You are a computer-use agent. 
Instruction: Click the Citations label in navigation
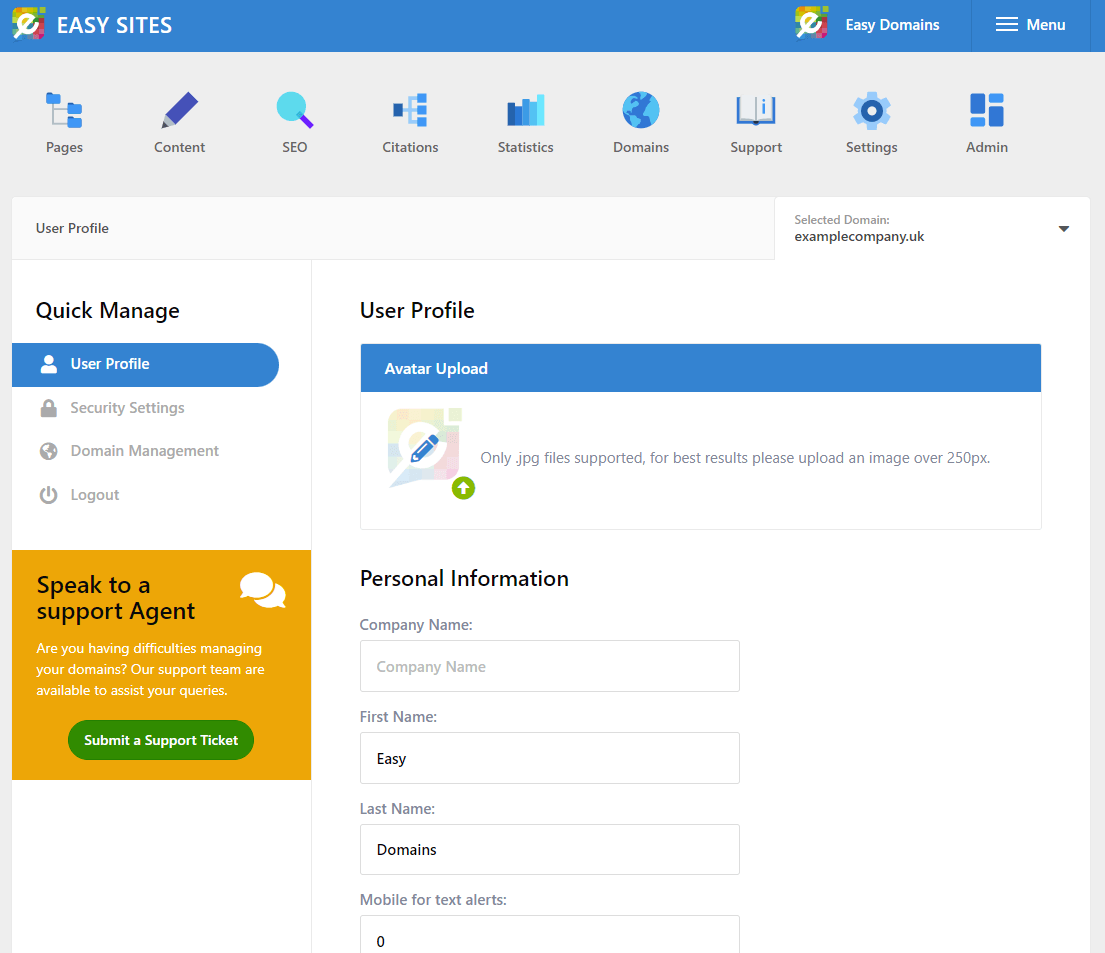(410, 147)
